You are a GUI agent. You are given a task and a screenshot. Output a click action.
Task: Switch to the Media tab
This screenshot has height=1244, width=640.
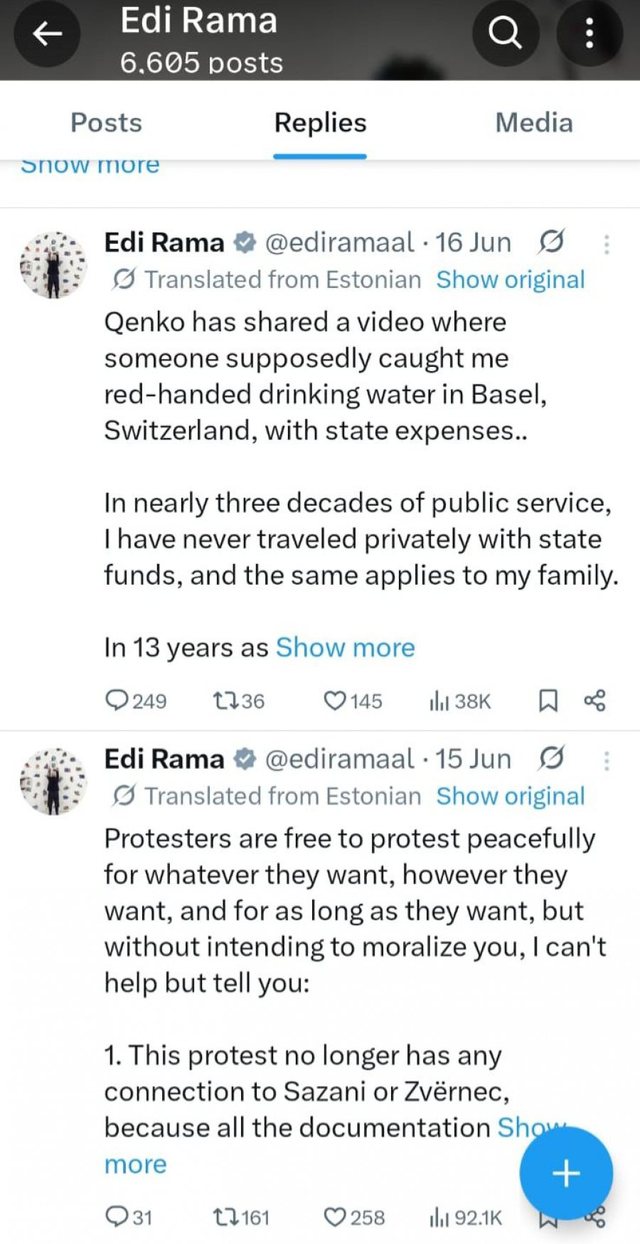click(x=534, y=123)
